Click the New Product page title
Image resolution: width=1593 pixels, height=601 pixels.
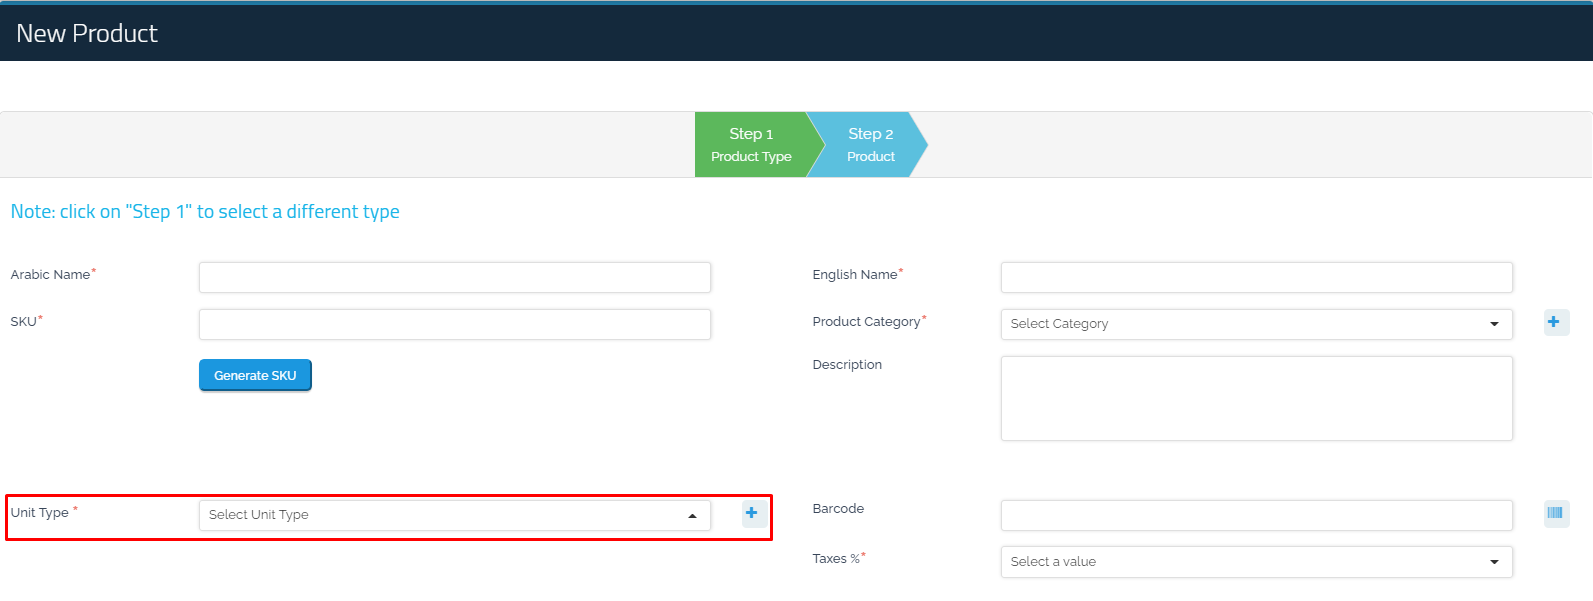click(x=87, y=33)
